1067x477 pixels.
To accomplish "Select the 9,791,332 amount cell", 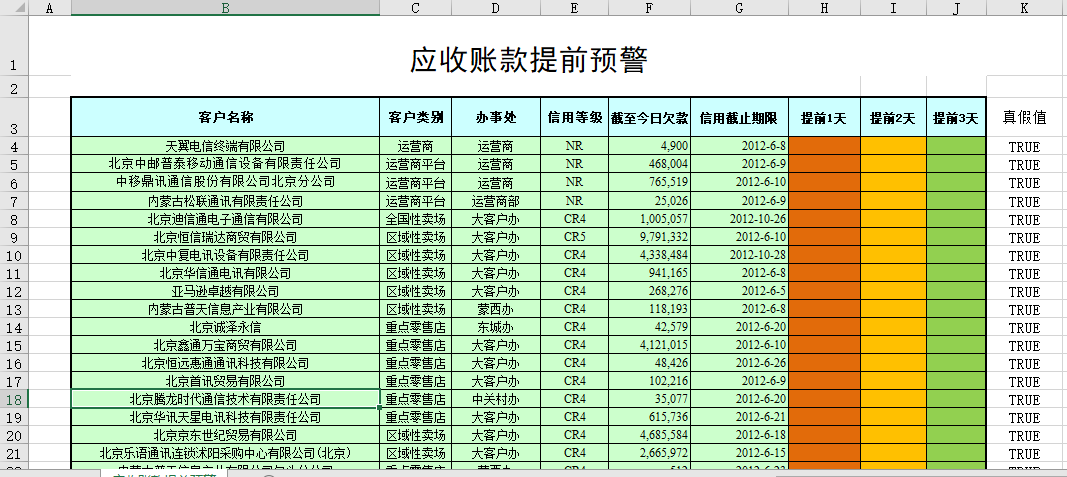I will [649, 237].
